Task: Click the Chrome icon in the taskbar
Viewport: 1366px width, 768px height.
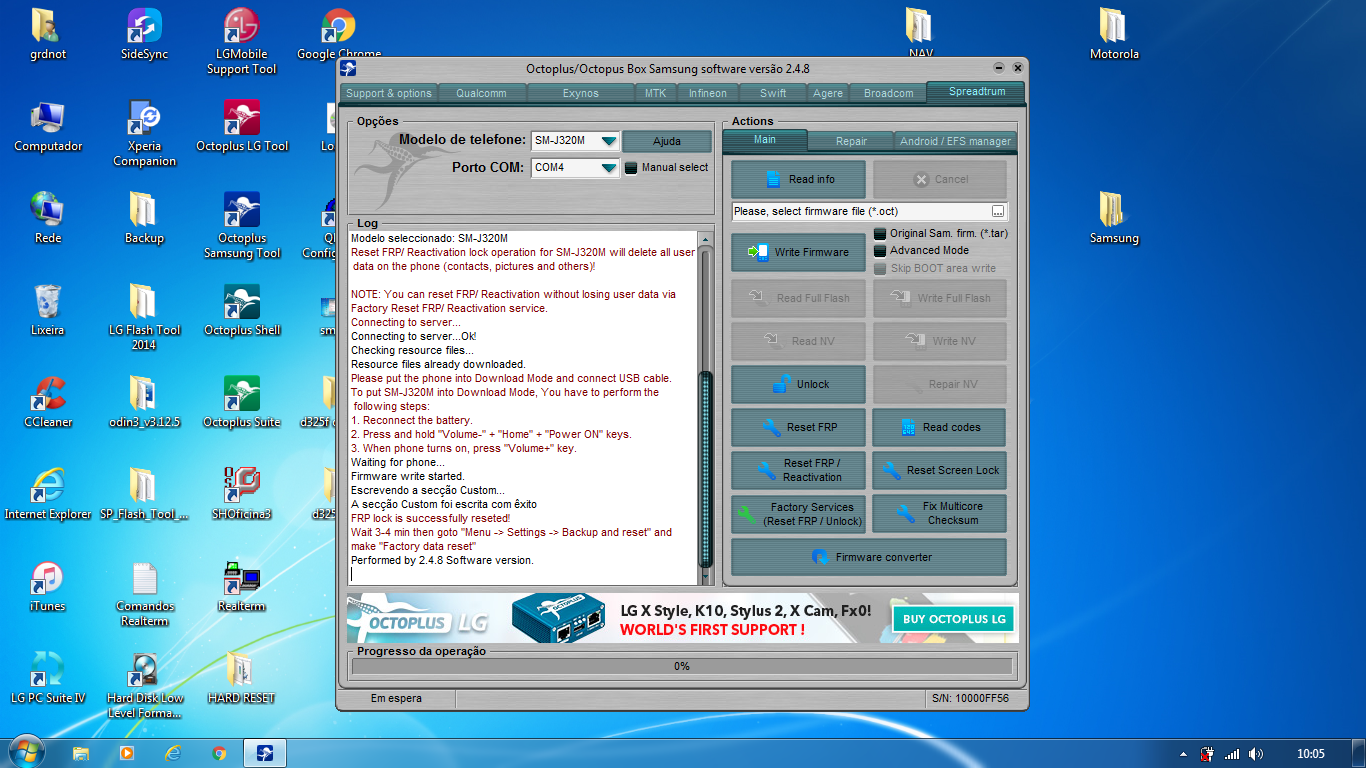Action: click(x=219, y=753)
